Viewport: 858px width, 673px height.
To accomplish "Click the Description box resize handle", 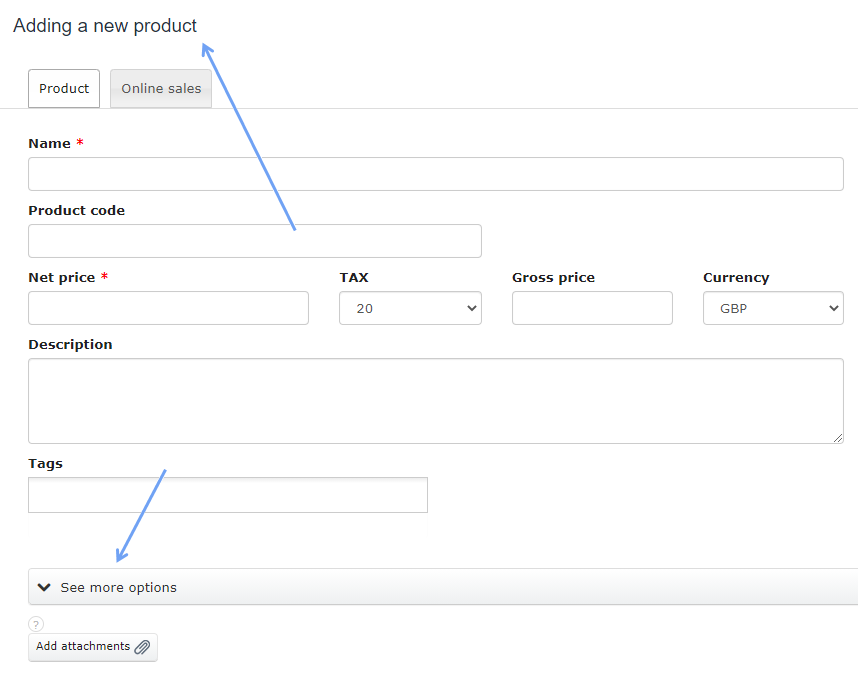I will tap(838, 437).
